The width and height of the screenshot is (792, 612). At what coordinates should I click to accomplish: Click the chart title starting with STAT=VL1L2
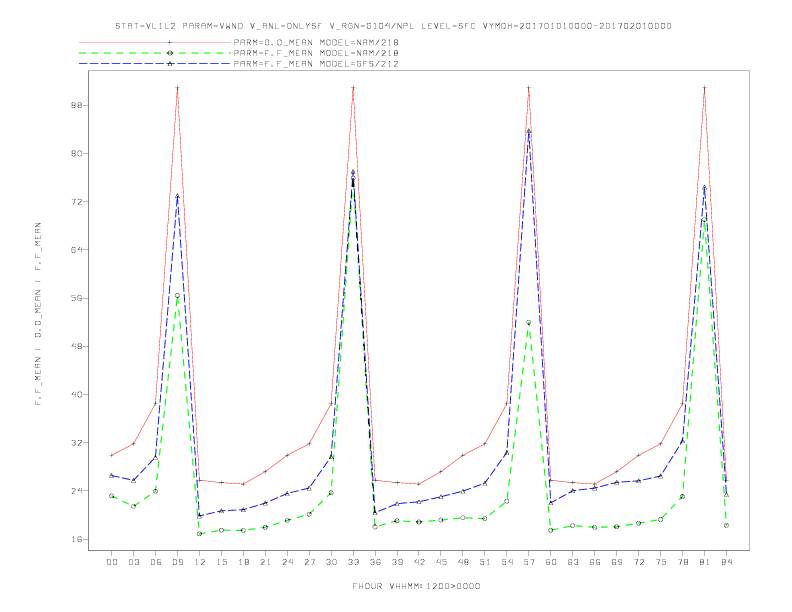(393, 26)
